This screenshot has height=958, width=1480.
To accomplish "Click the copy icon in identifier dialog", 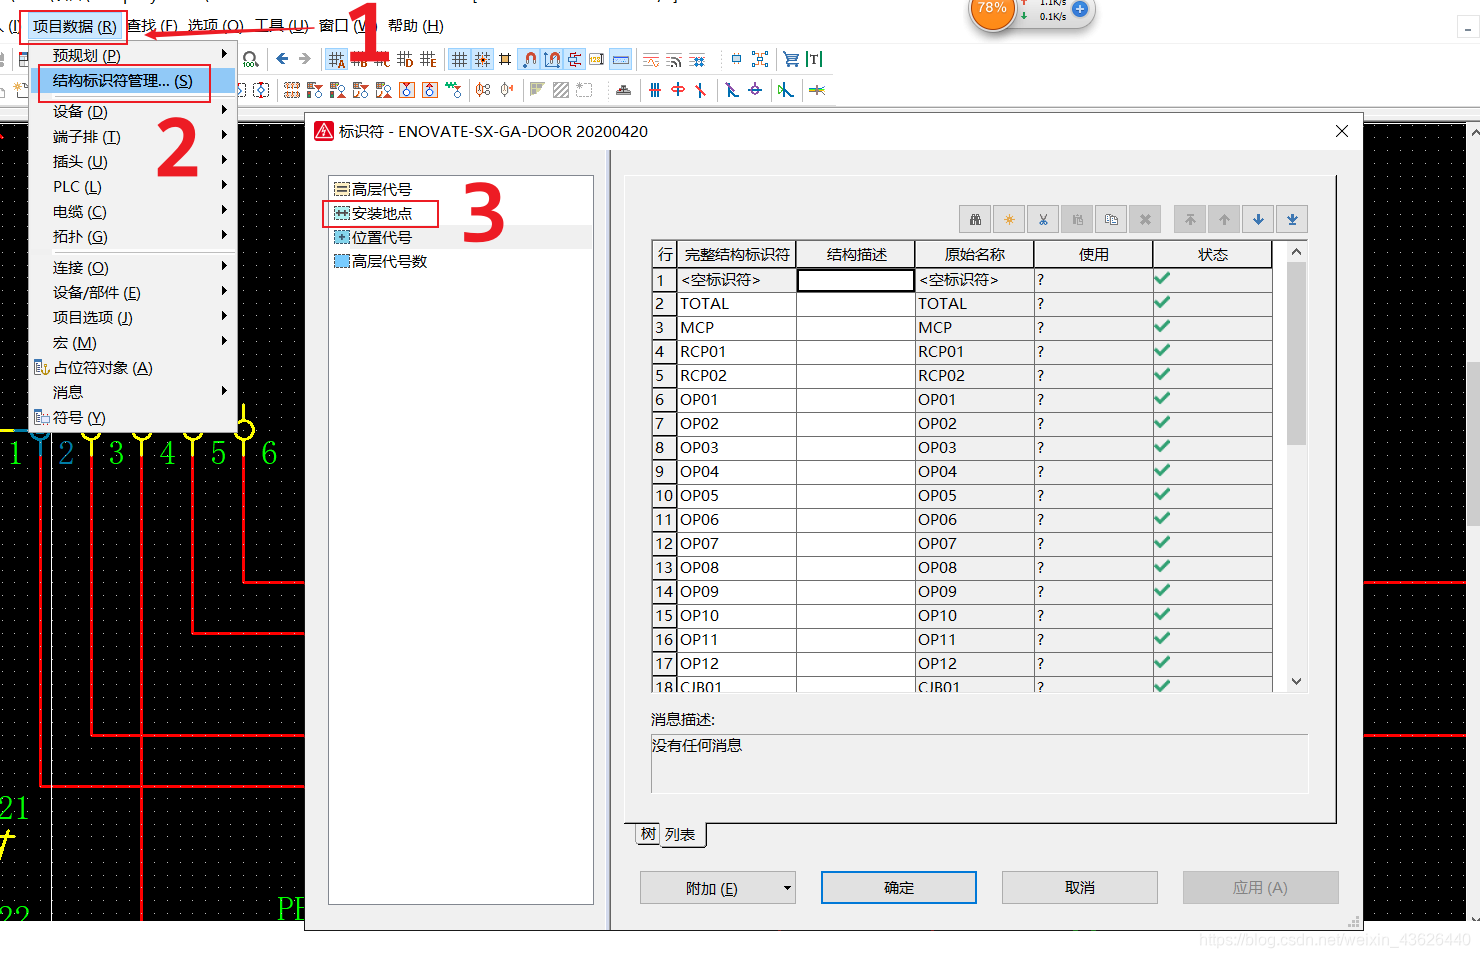I will [x=1111, y=219].
